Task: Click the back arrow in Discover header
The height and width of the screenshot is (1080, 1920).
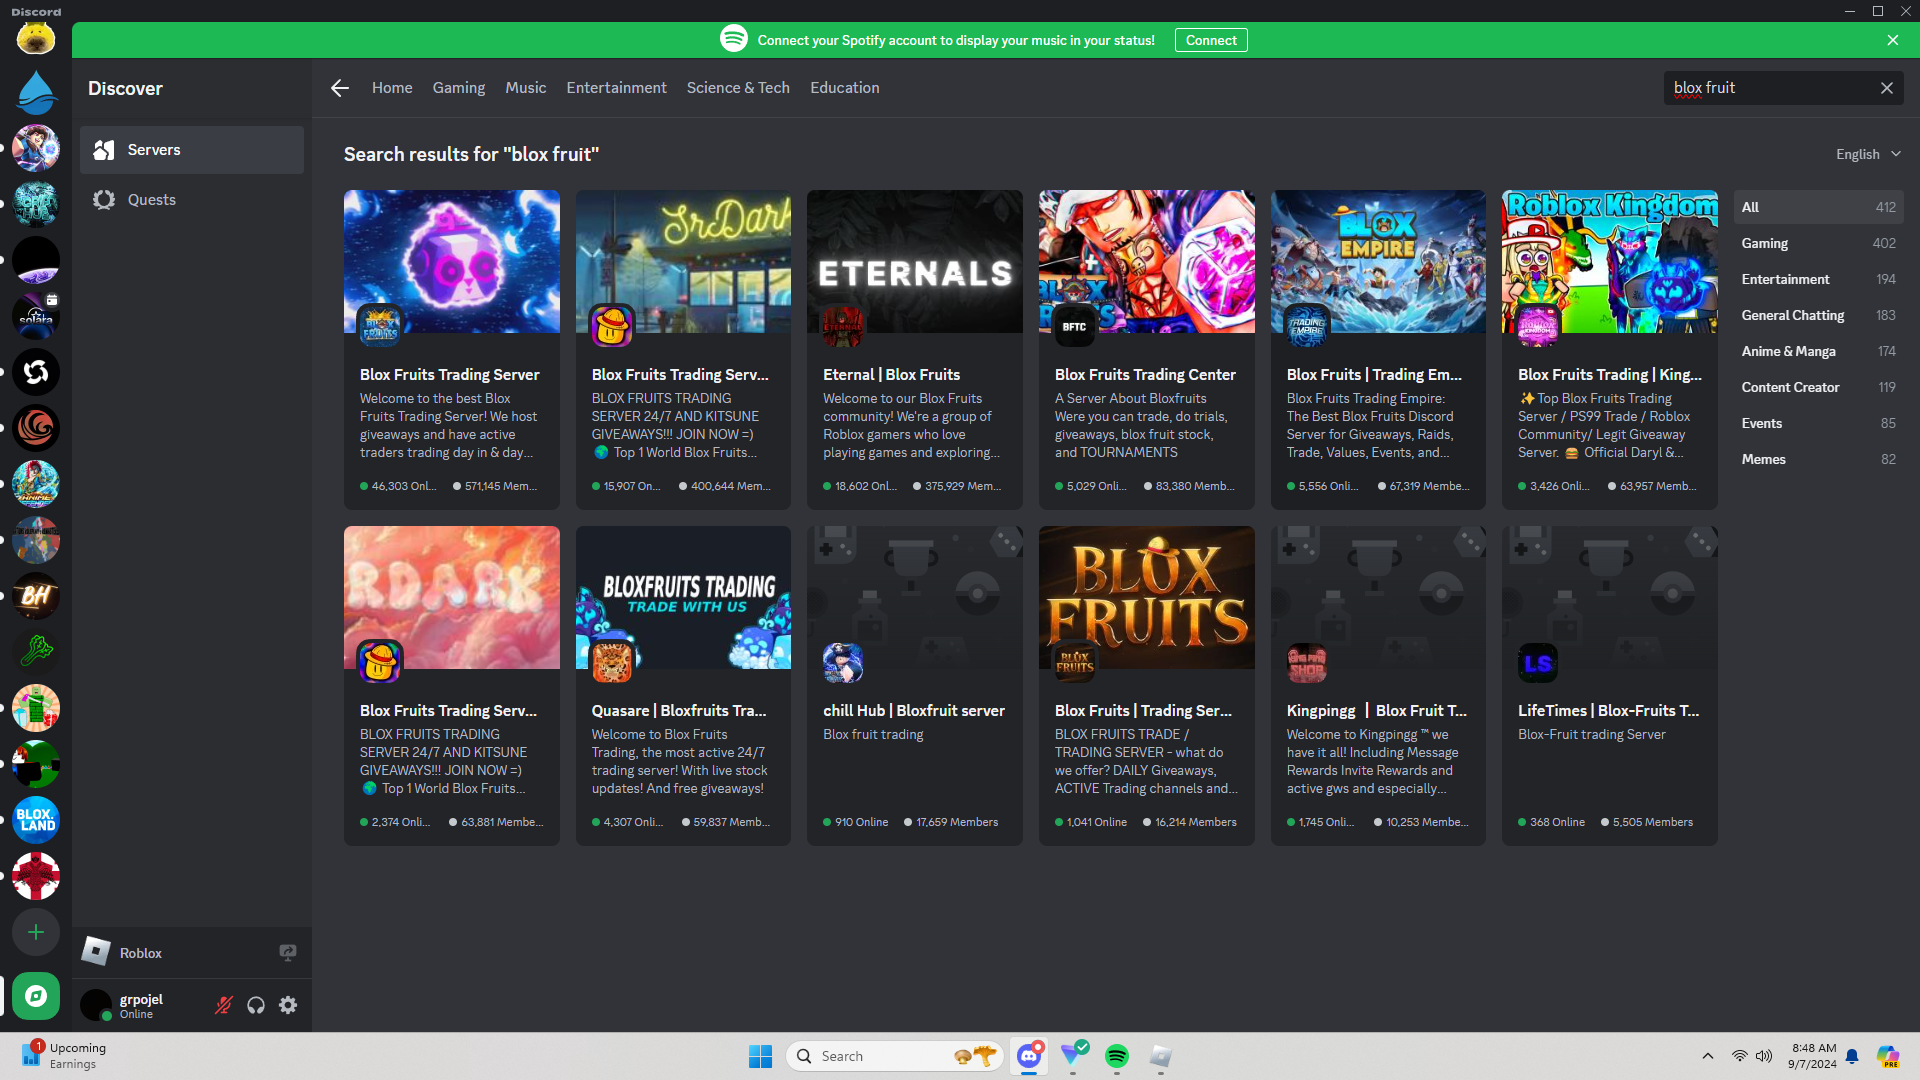Action: pos(340,88)
